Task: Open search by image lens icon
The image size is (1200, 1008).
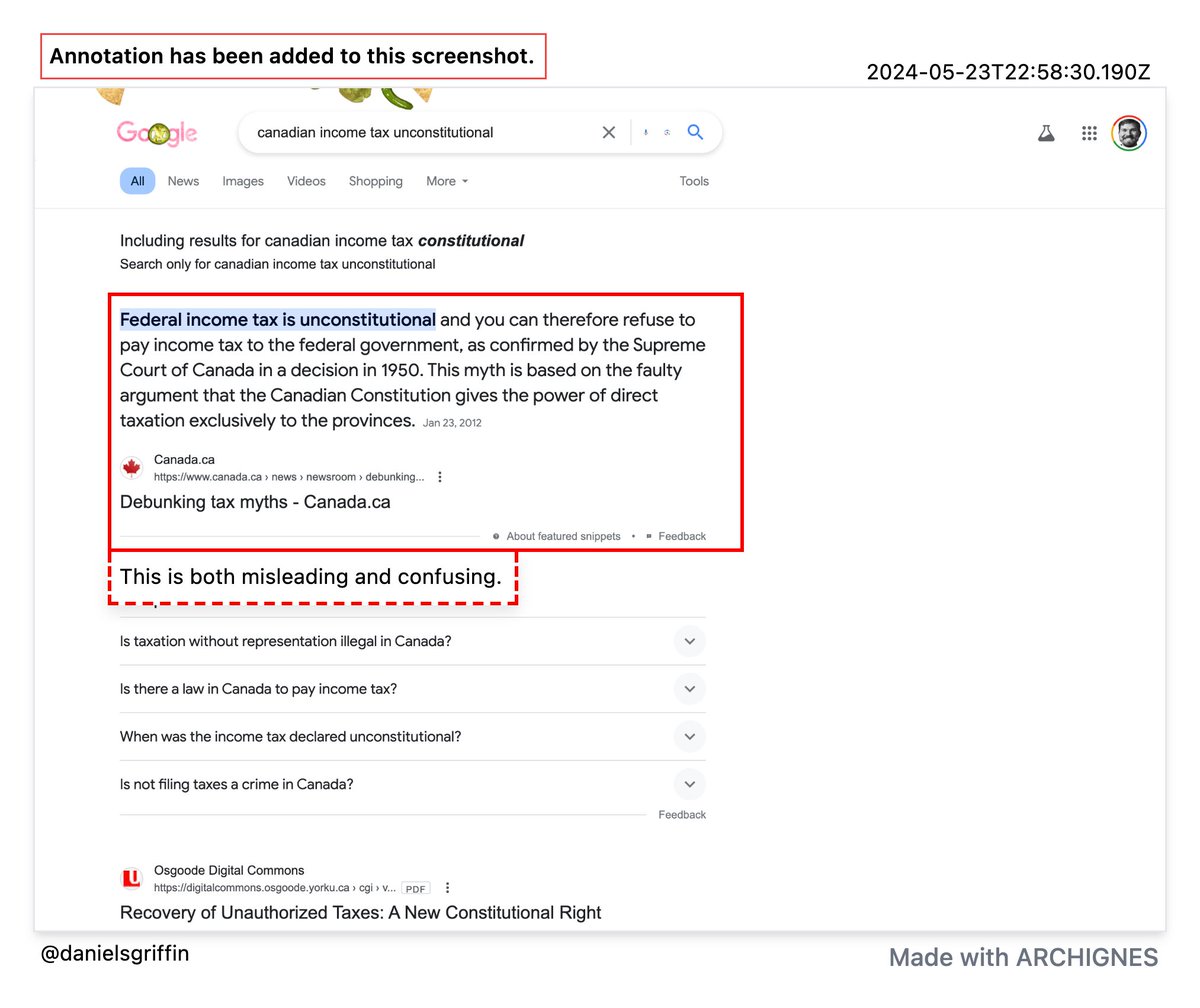Action: click(x=667, y=132)
